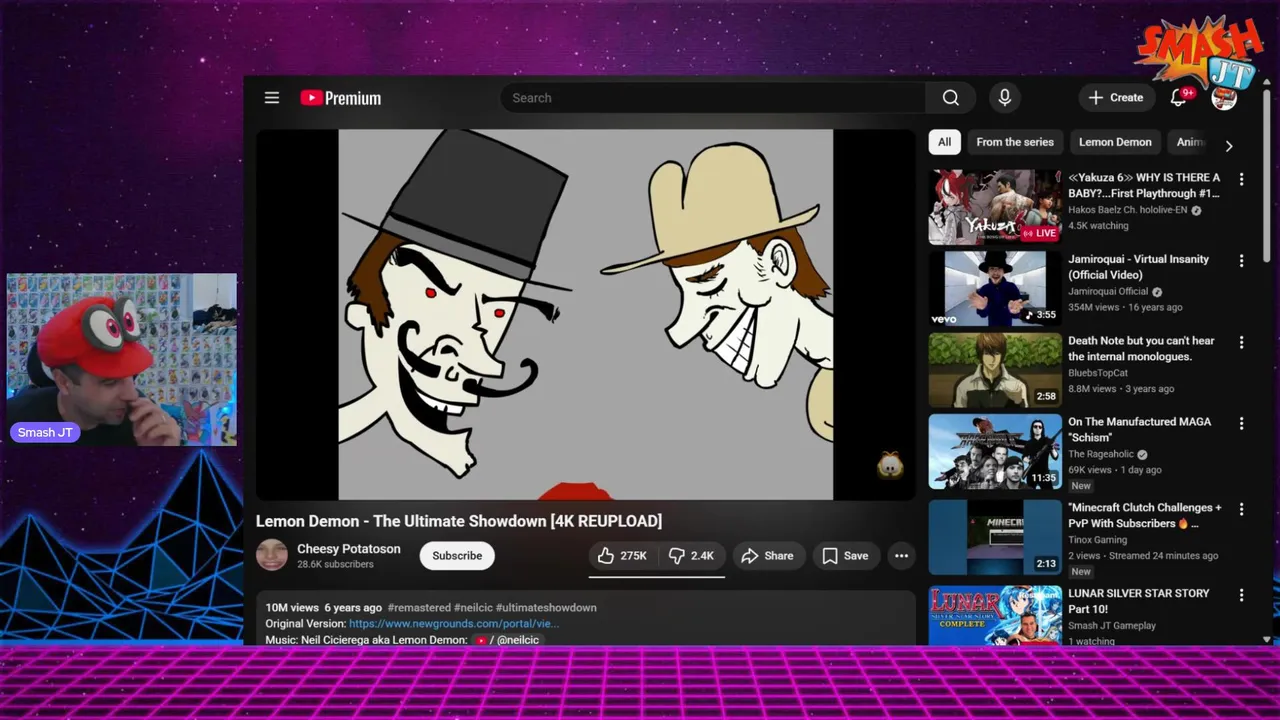Viewport: 1280px width, 720px height.
Task: Open options menu for Death Note video
Action: 1242,342
